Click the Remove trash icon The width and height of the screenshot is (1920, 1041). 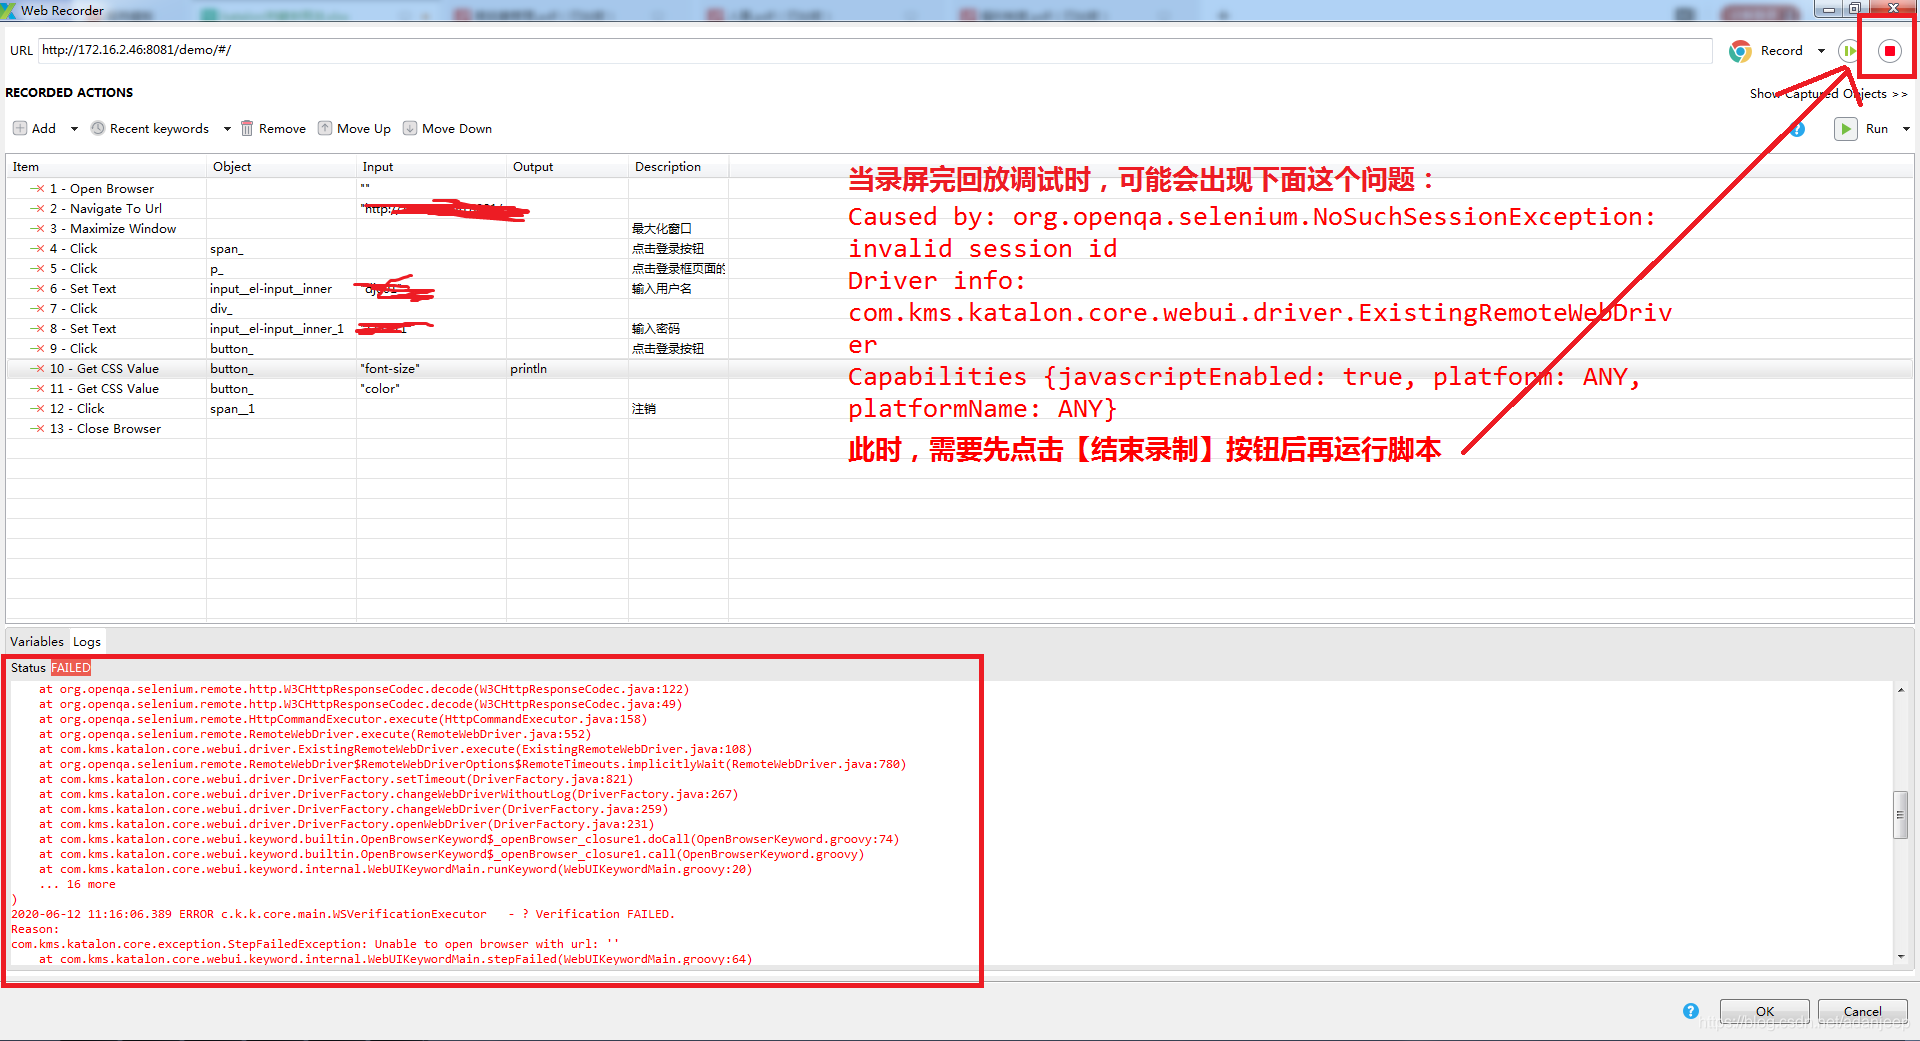247,129
